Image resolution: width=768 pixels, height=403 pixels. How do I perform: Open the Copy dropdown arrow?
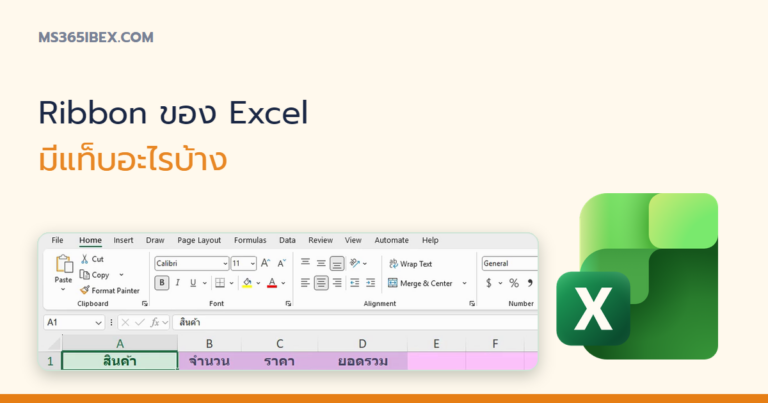(x=121, y=275)
